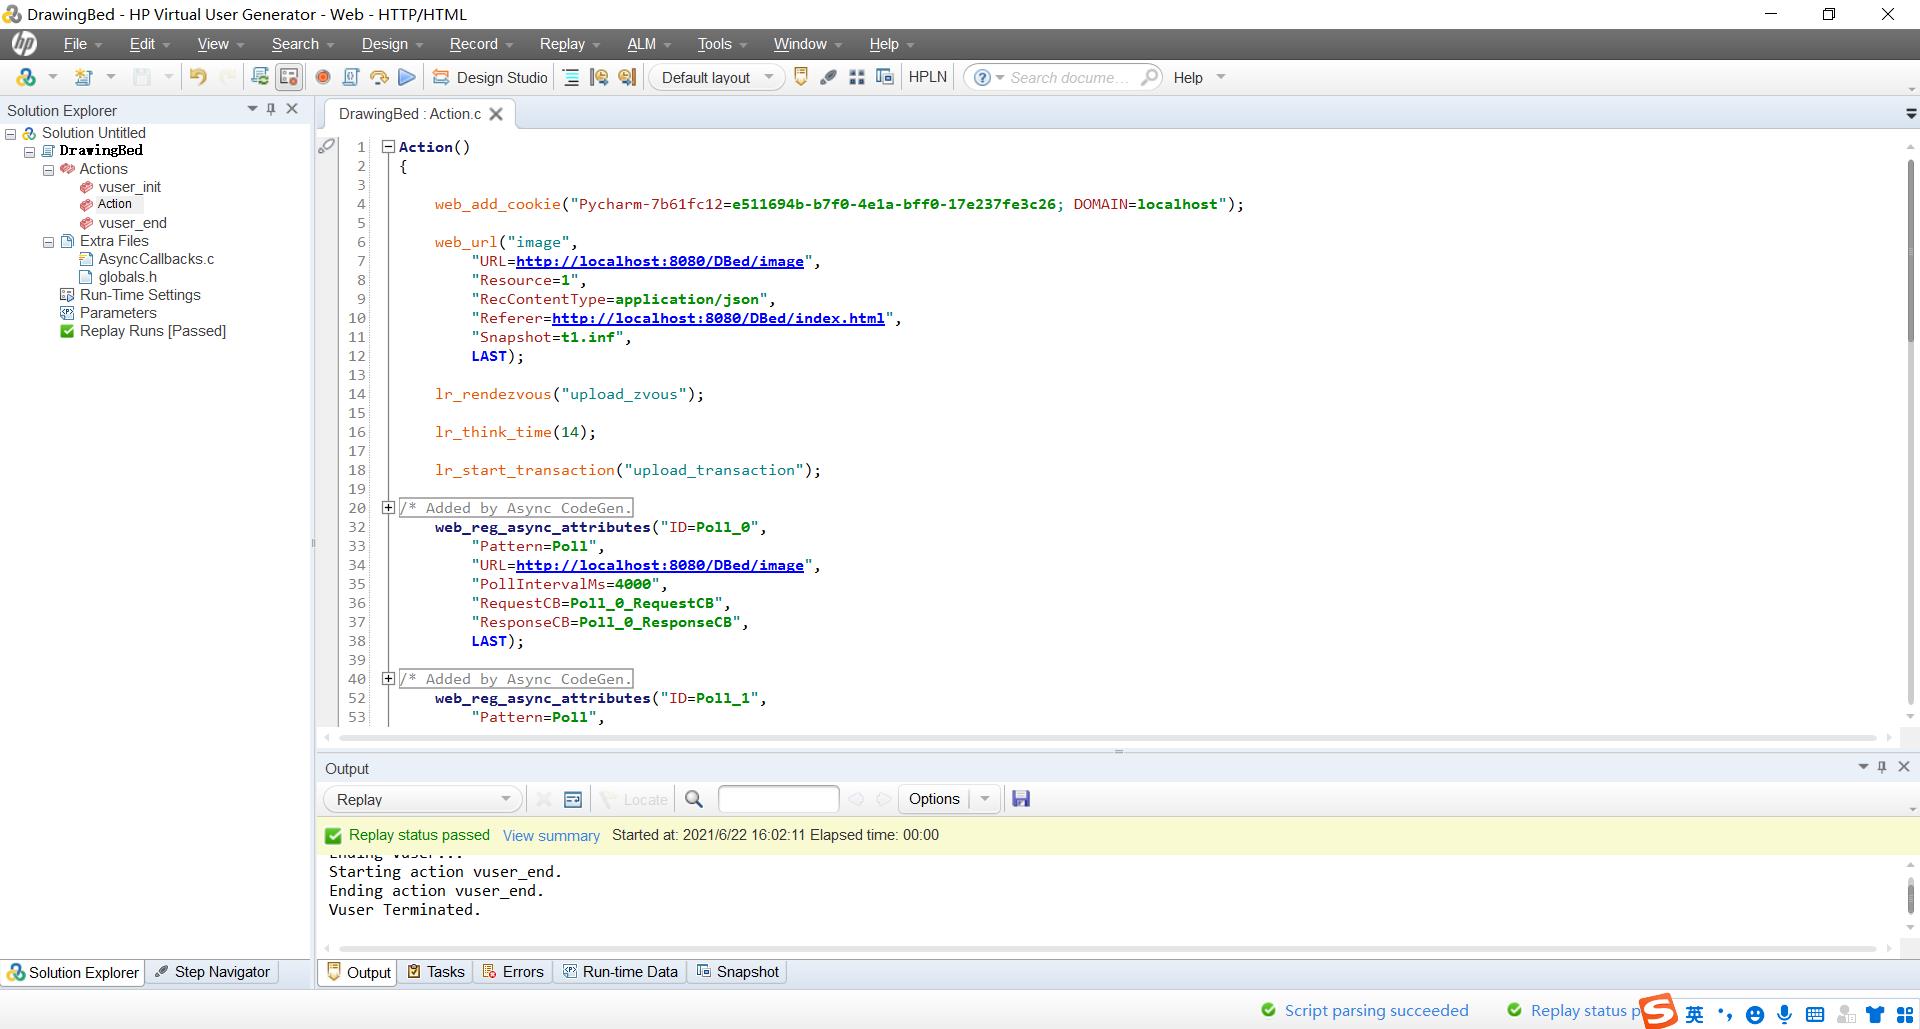The image size is (1920, 1029).
Task: Click the red Record button icon
Action: click(x=323, y=77)
